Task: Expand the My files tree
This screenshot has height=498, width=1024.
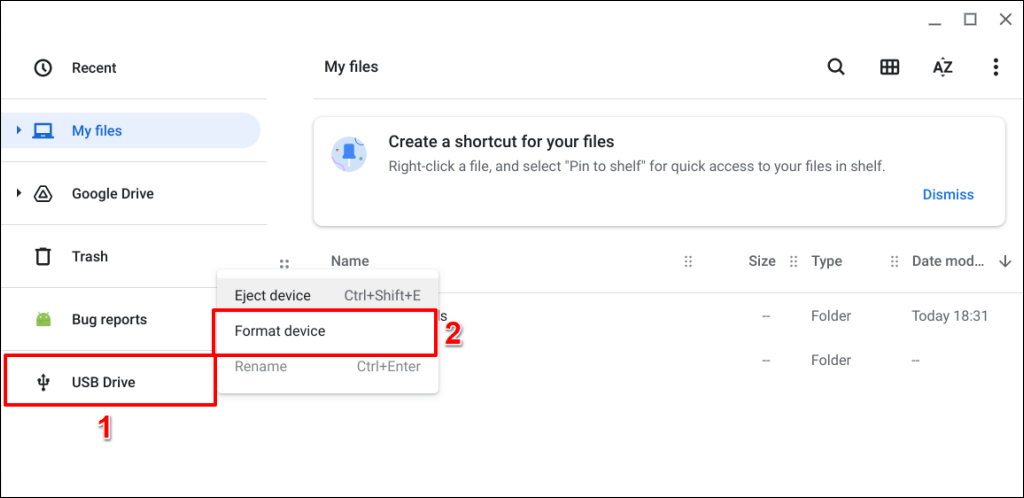Action: tap(19, 130)
